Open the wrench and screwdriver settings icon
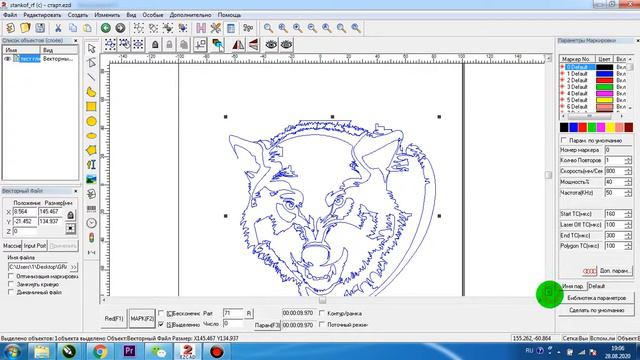 coord(216,28)
